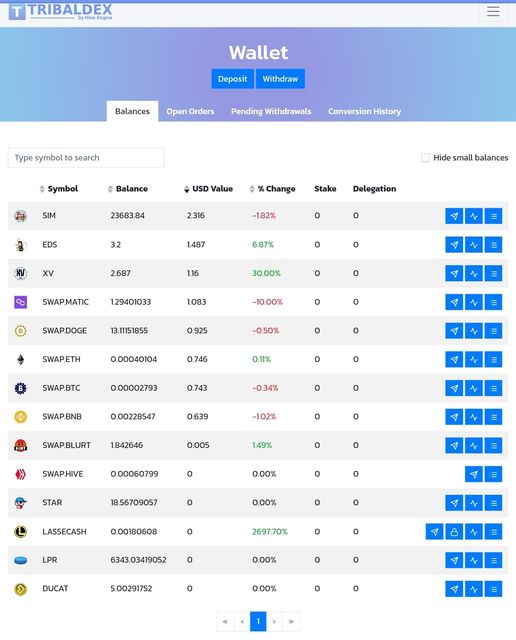Click the STAR token logo
This screenshot has height=640, width=516.
pyautogui.click(x=20, y=502)
